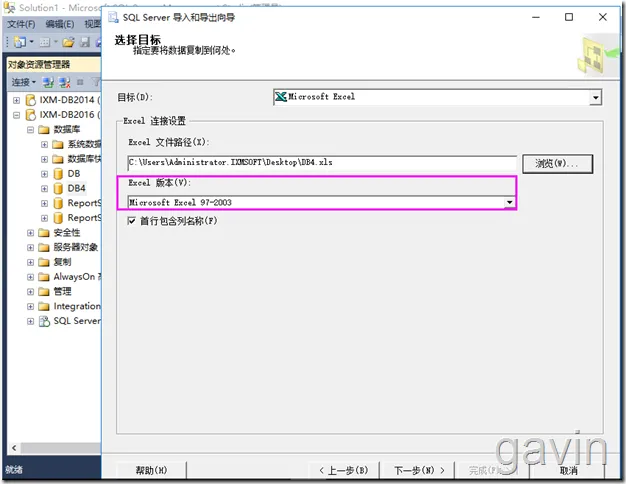Click the 数据库 folder icon
Screen dimensions: 626x484
pos(44,130)
